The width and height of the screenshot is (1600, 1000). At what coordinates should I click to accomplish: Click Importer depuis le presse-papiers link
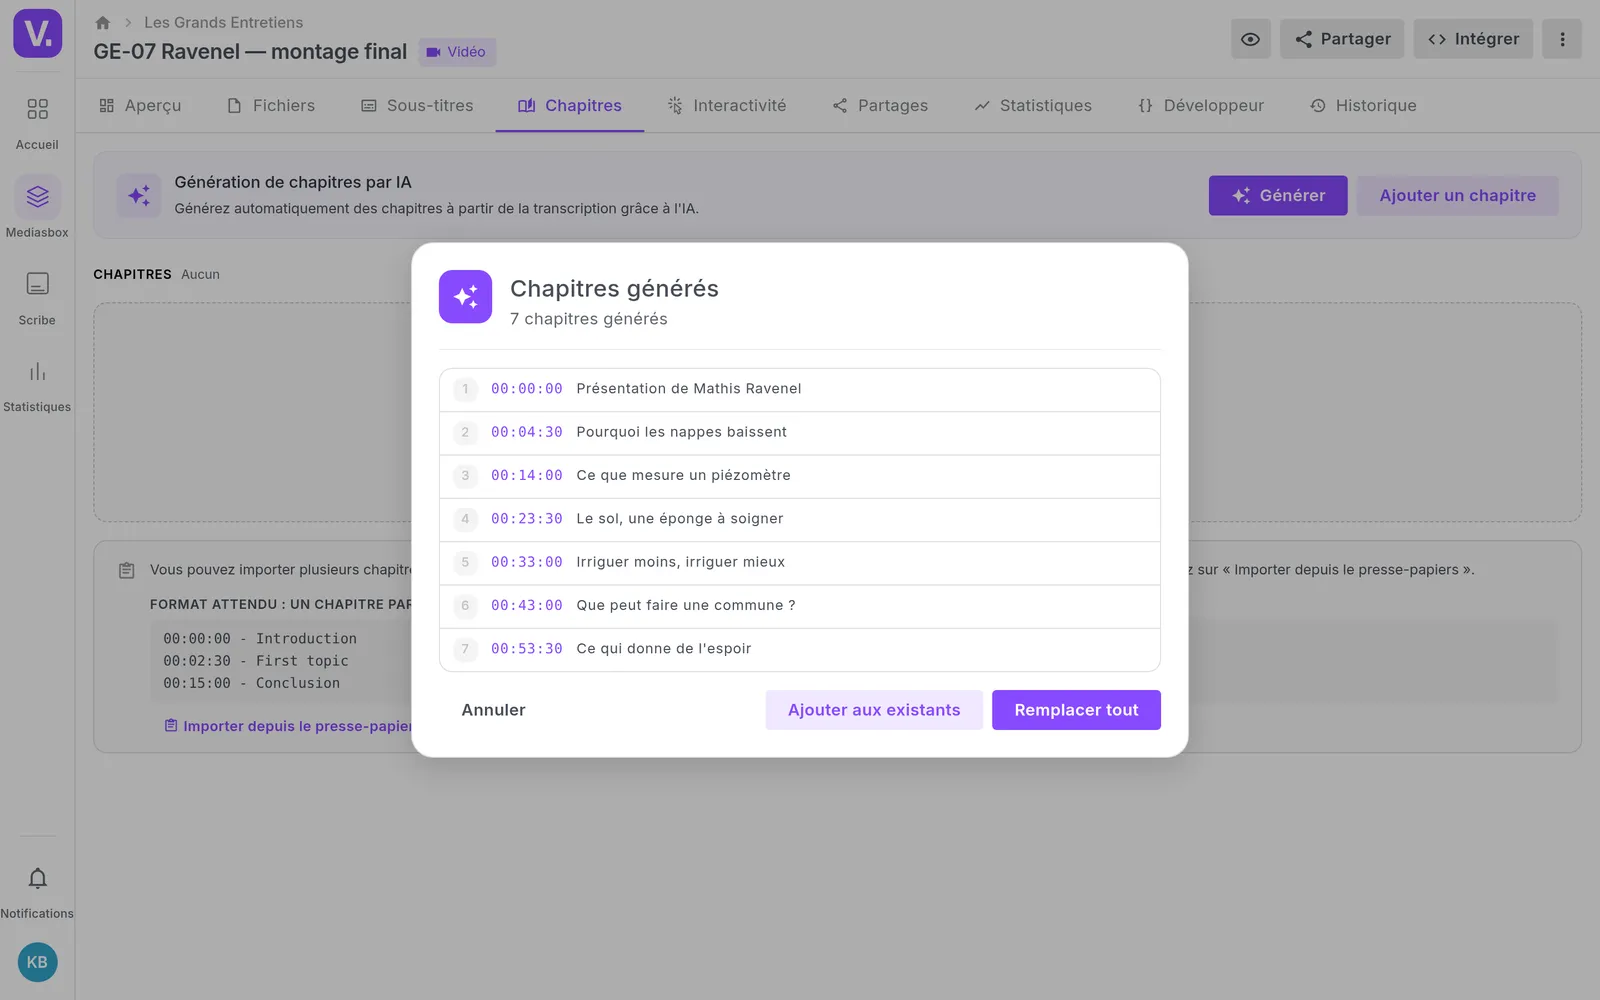click(289, 726)
